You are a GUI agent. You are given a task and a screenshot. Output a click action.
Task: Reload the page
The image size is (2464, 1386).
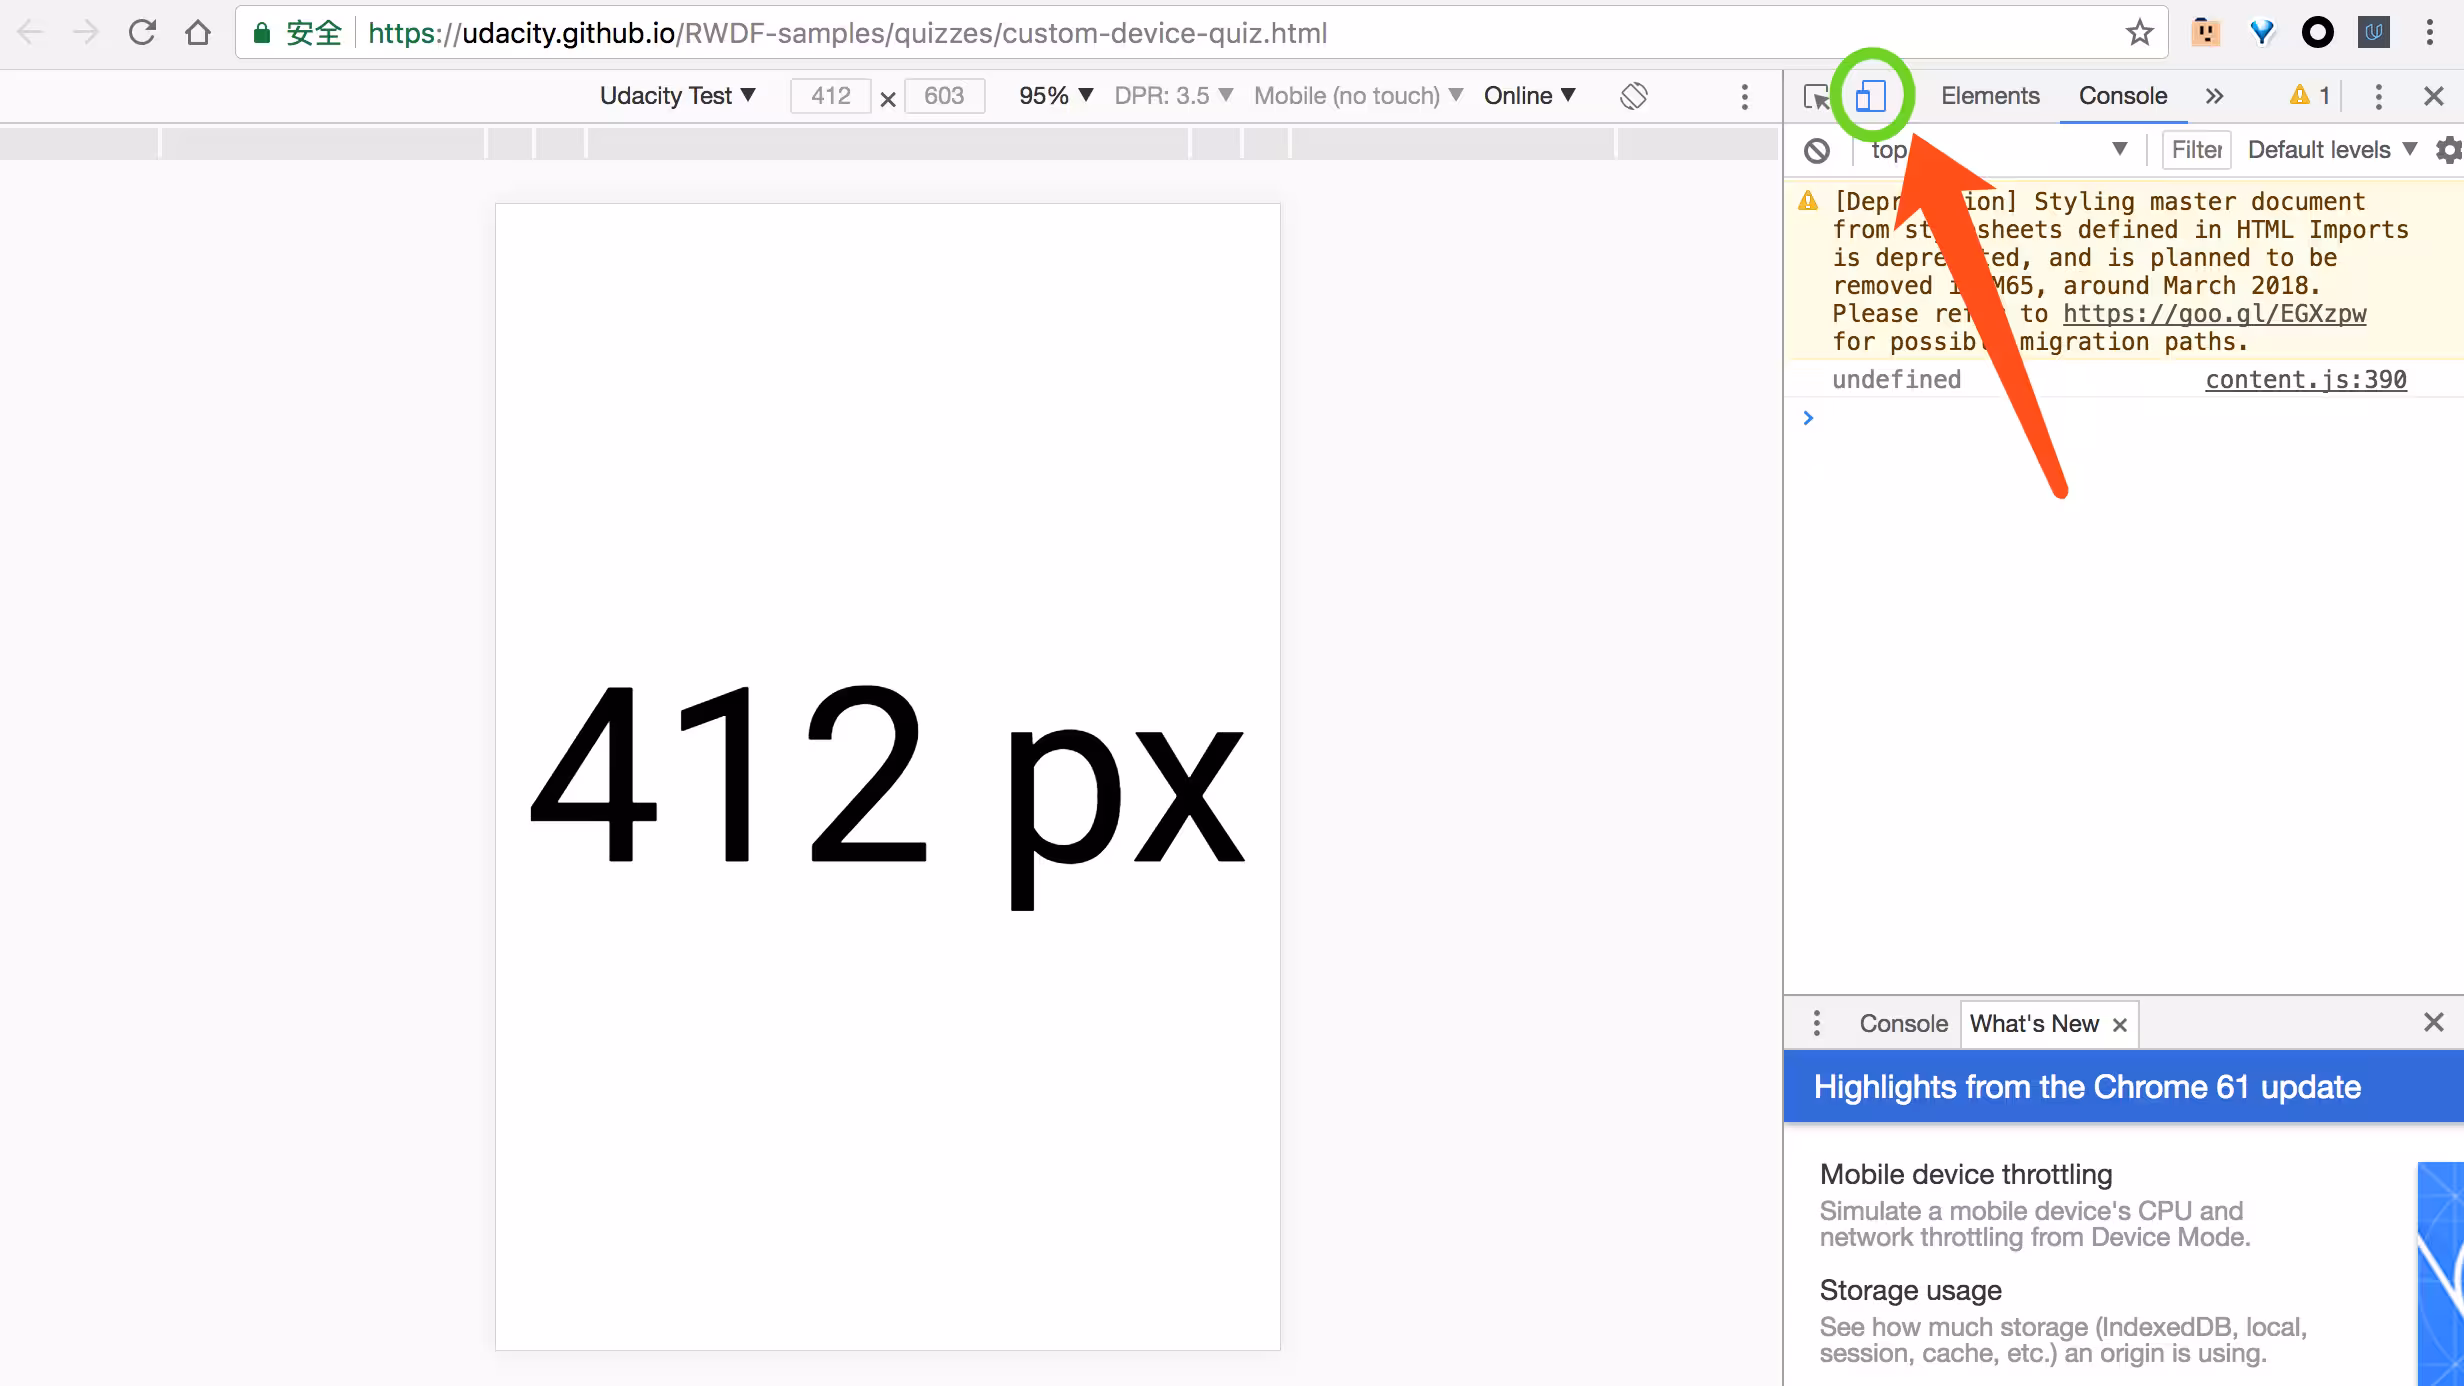click(x=142, y=33)
